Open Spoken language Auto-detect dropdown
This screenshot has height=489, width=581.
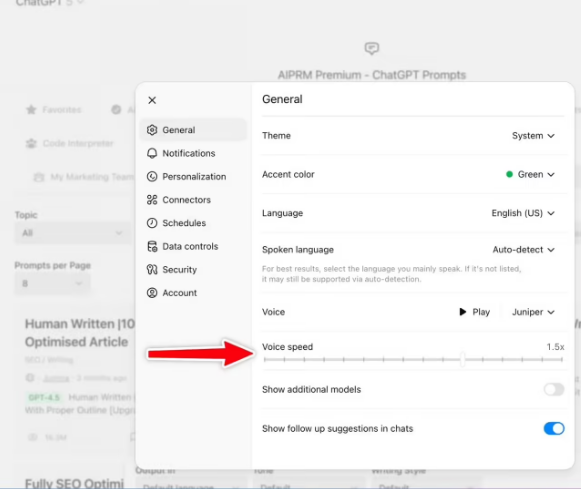(524, 250)
